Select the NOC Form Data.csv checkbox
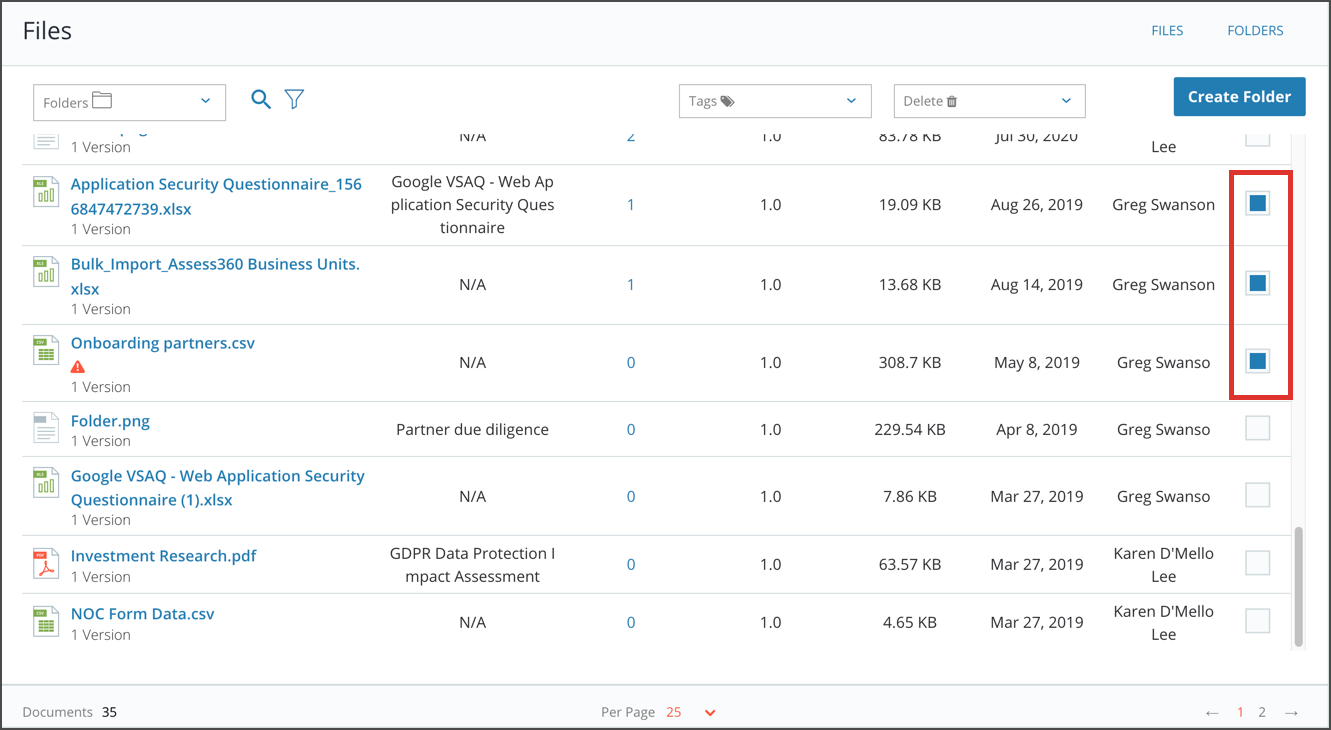The image size is (1331, 730). click(x=1258, y=621)
